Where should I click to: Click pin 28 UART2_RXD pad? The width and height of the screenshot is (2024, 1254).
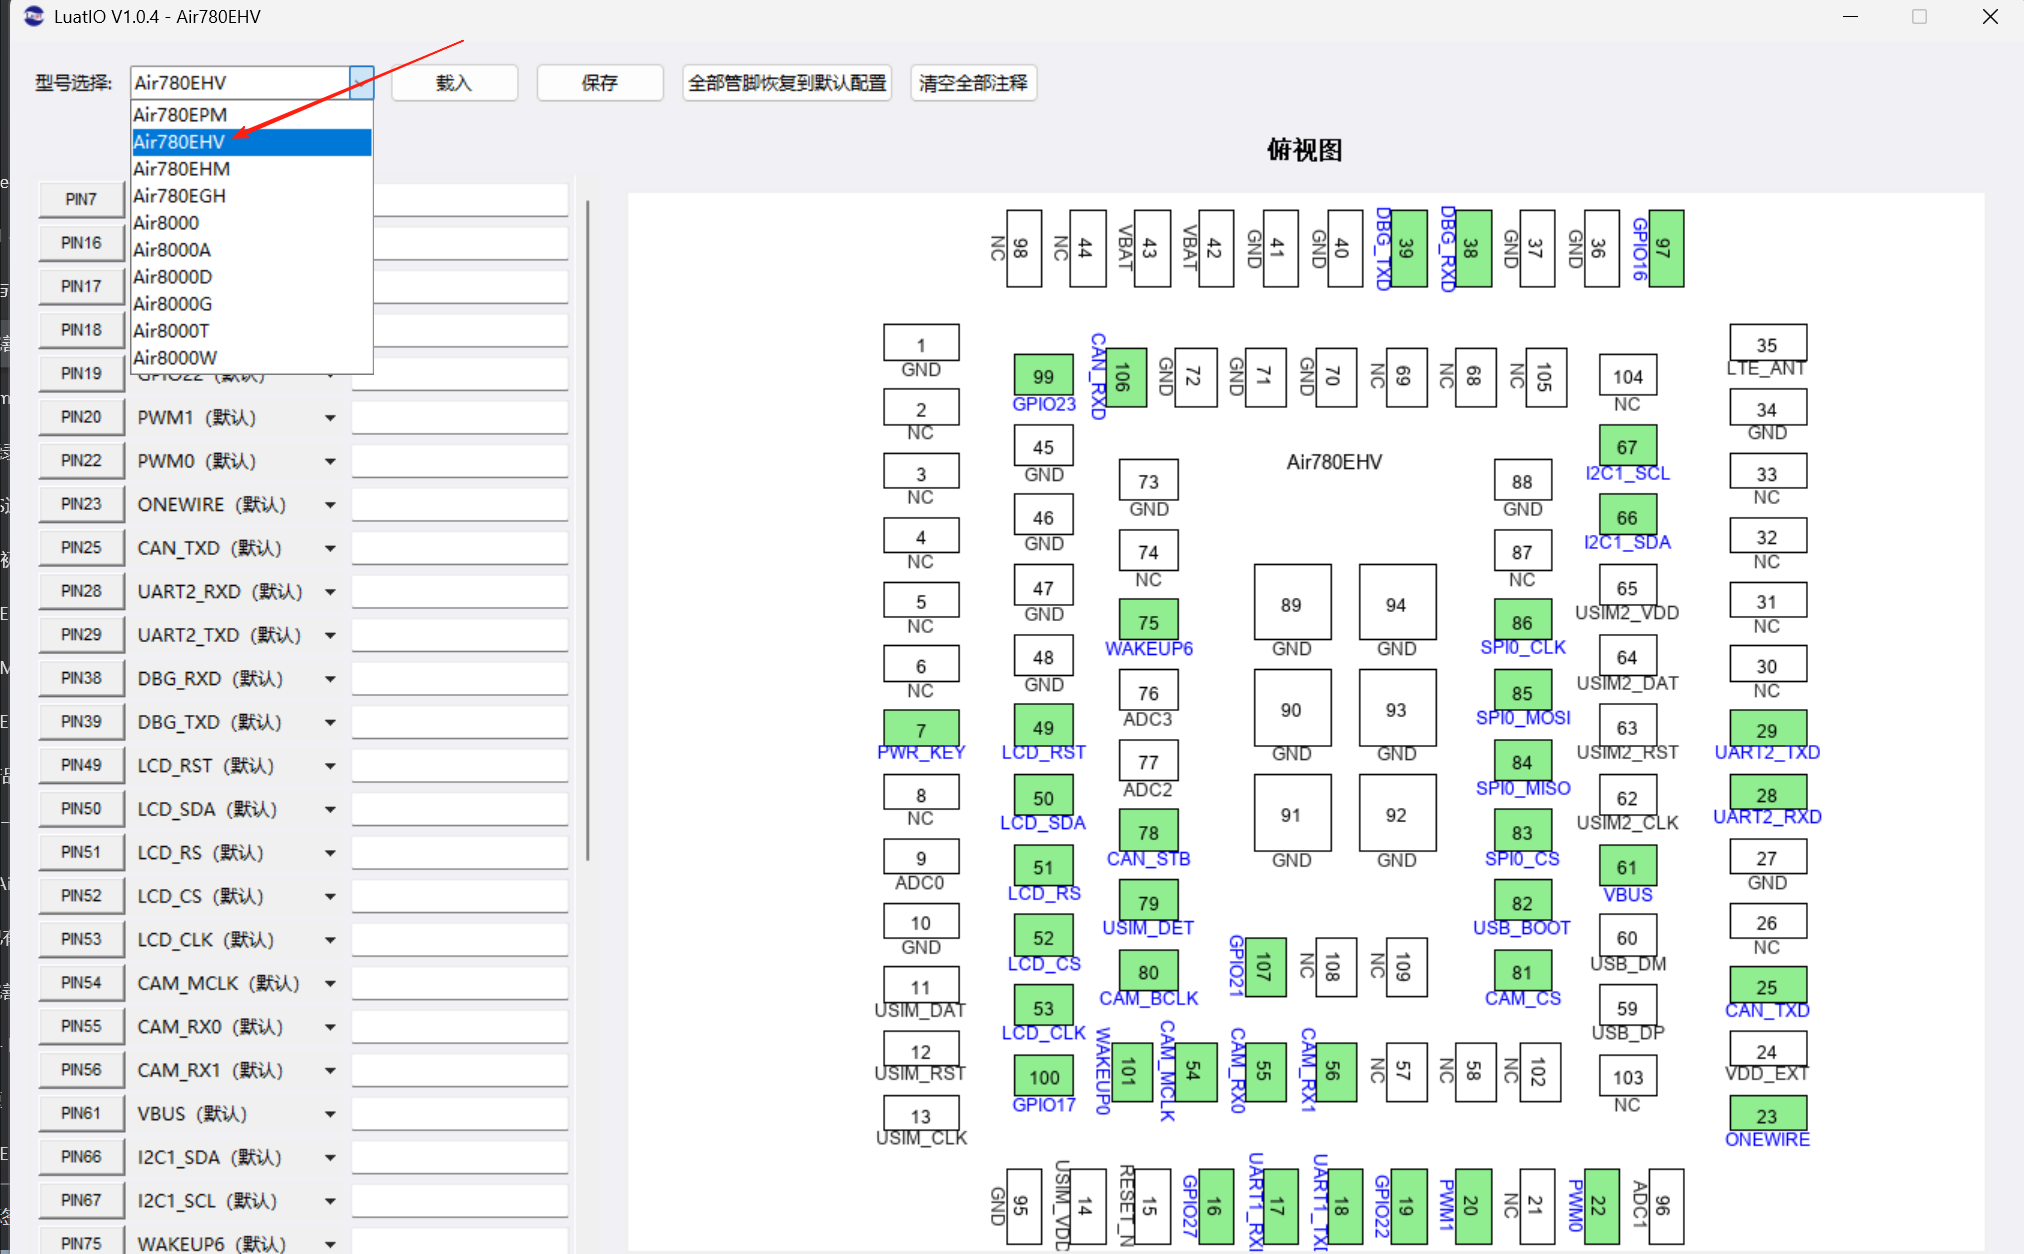click(1767, 793)
